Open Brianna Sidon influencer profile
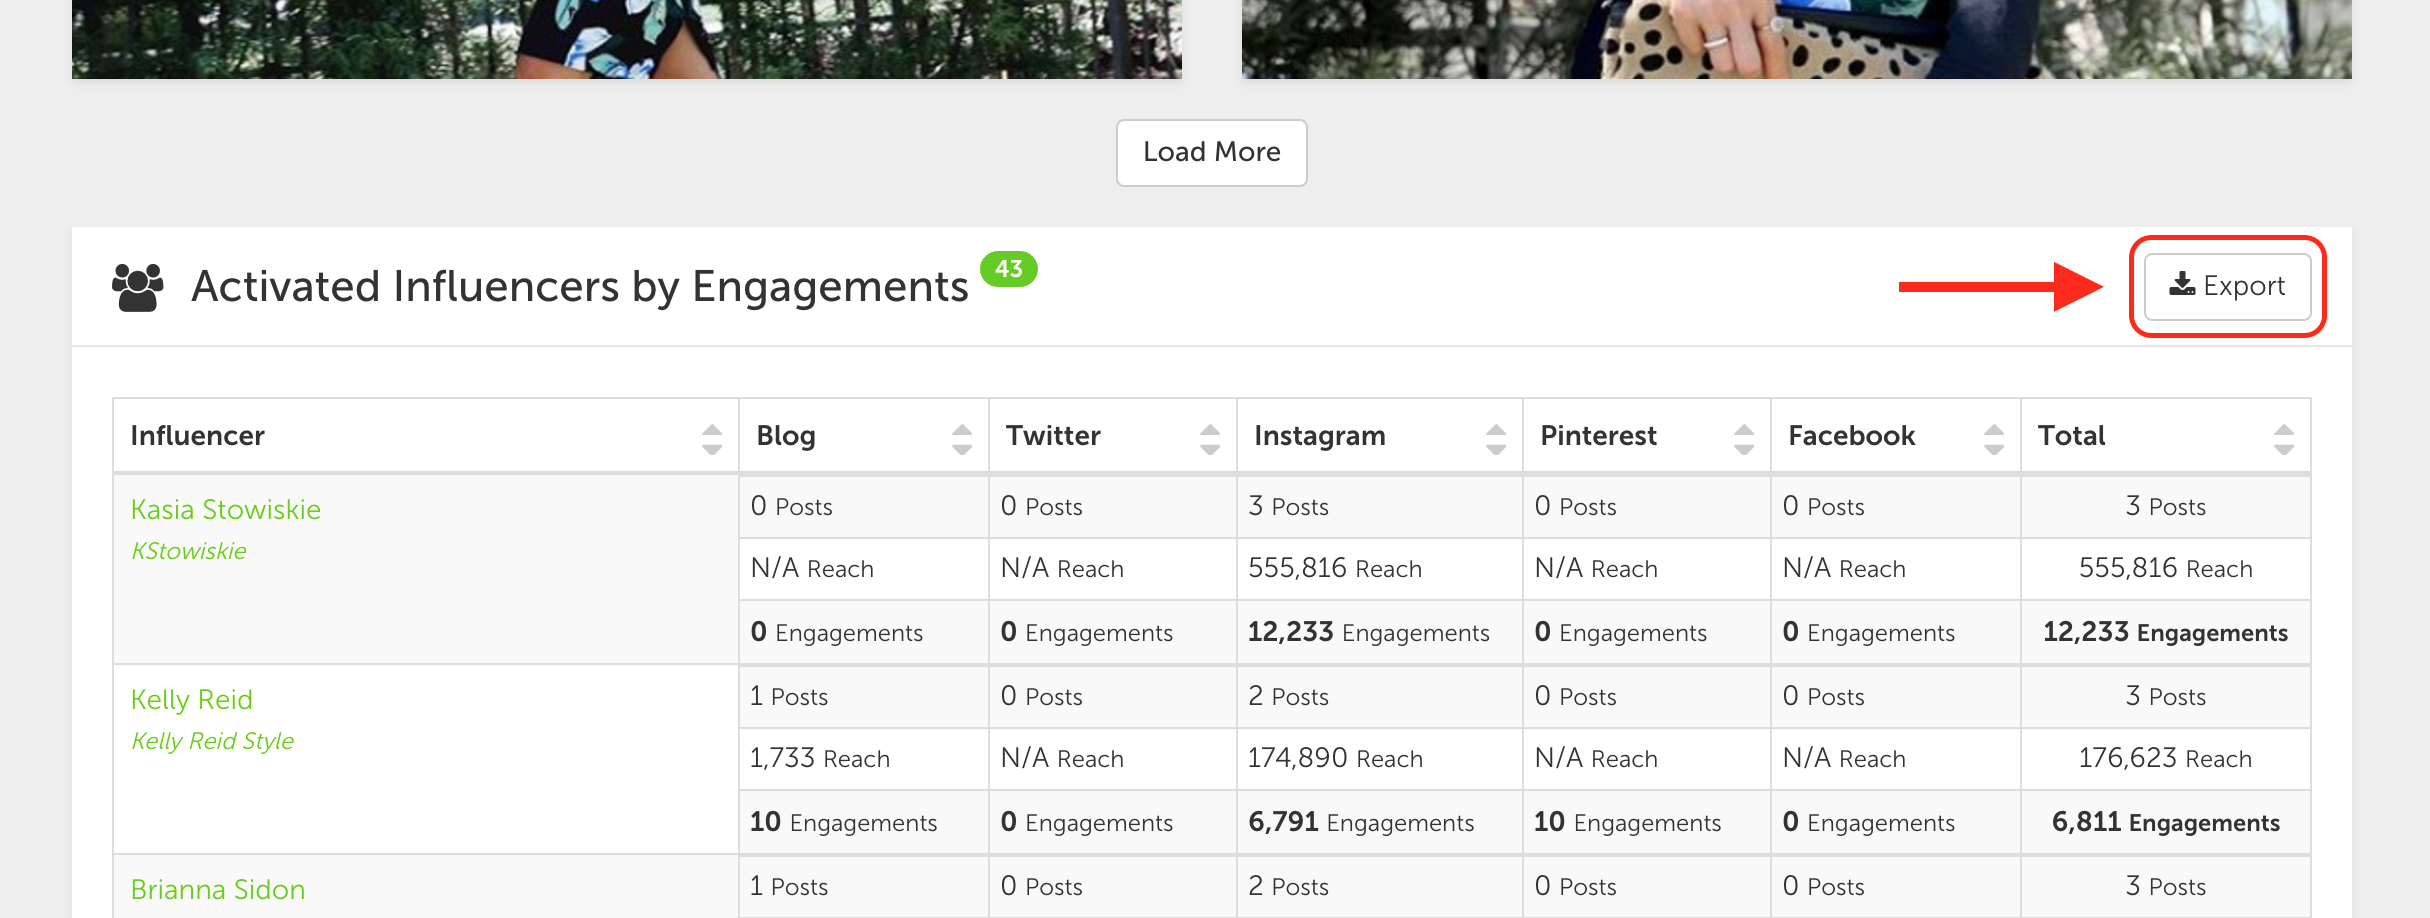Viewport: 2430px width, 918px height. (x=218, y=889)
